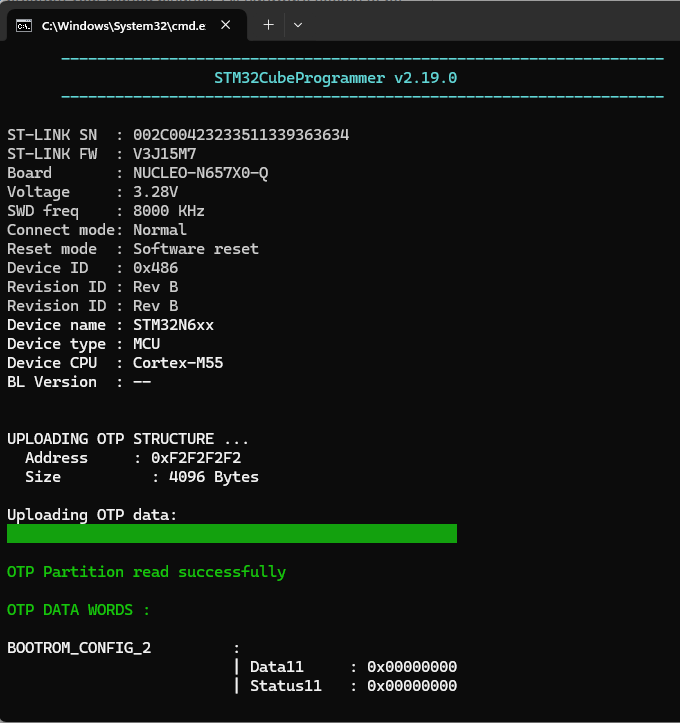Viewport: 680px width, 723px height.
Task: Click the voltage value 3.28V
Action: pyautogui.click(x=155, y=192)
